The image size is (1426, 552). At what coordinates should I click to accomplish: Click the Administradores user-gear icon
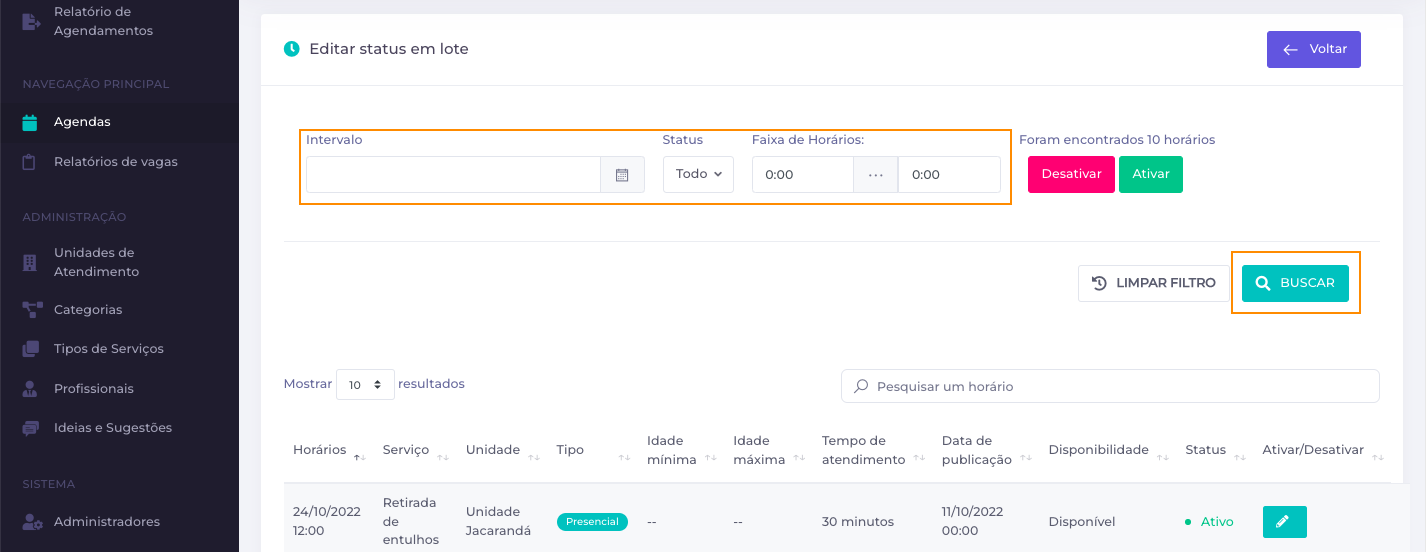(32, 522)
